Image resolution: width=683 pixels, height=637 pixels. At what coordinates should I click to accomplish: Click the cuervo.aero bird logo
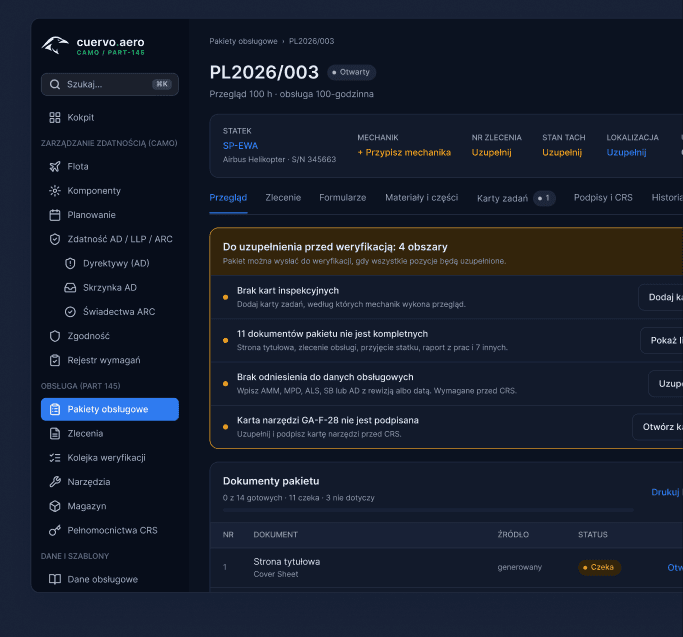(55, 45)
